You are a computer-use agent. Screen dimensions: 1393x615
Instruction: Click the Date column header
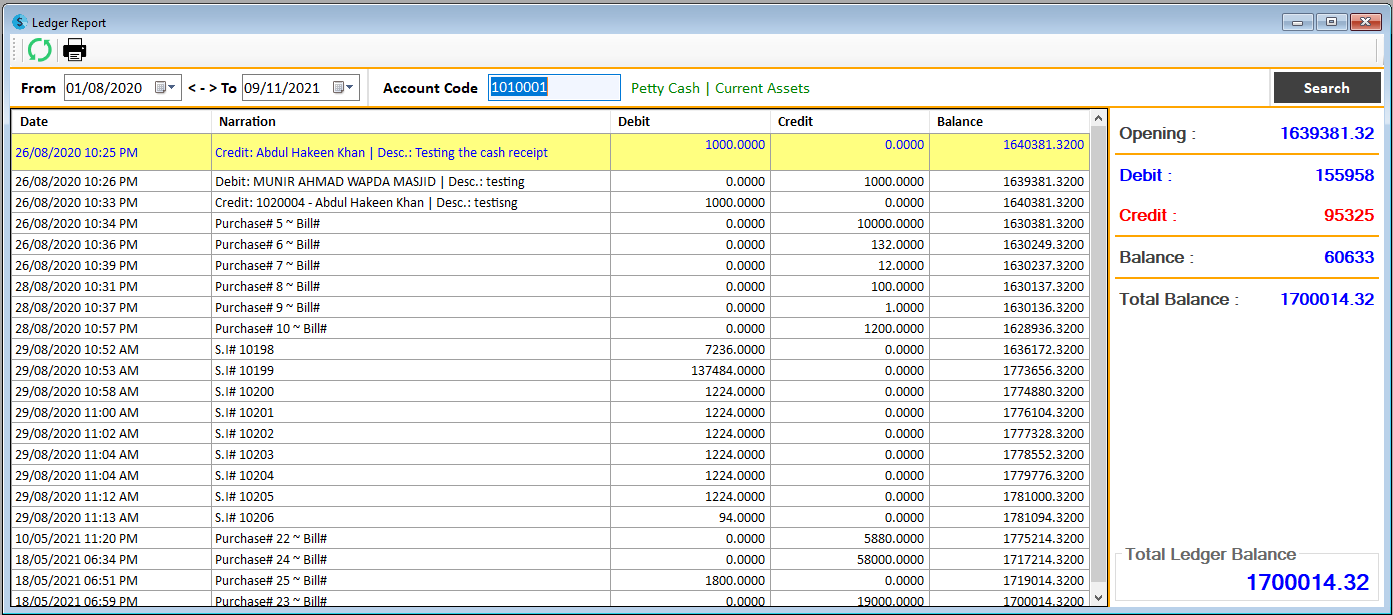pyautogui.click(x=112, y=121)
